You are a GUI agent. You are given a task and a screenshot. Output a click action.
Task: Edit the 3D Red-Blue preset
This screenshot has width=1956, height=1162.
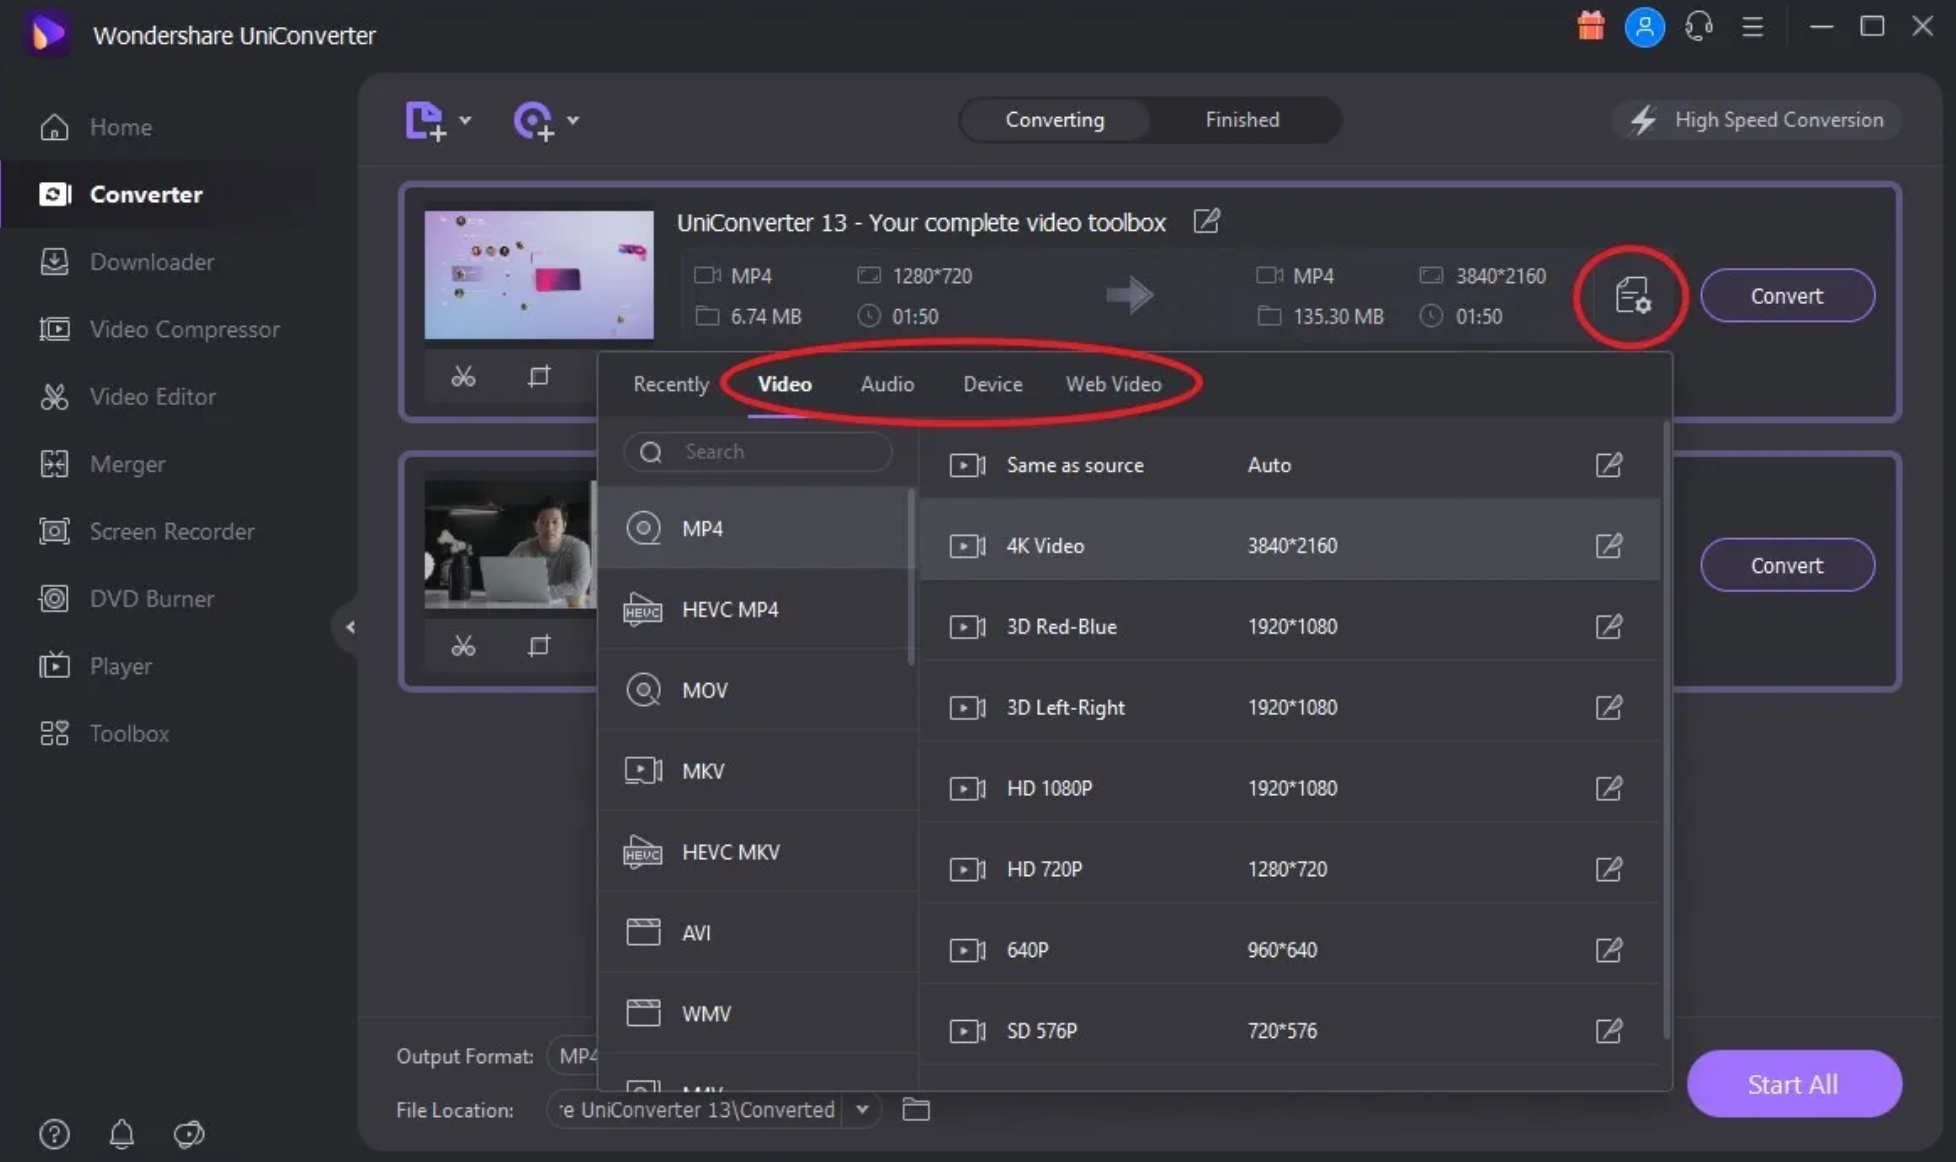point(1609,627)
